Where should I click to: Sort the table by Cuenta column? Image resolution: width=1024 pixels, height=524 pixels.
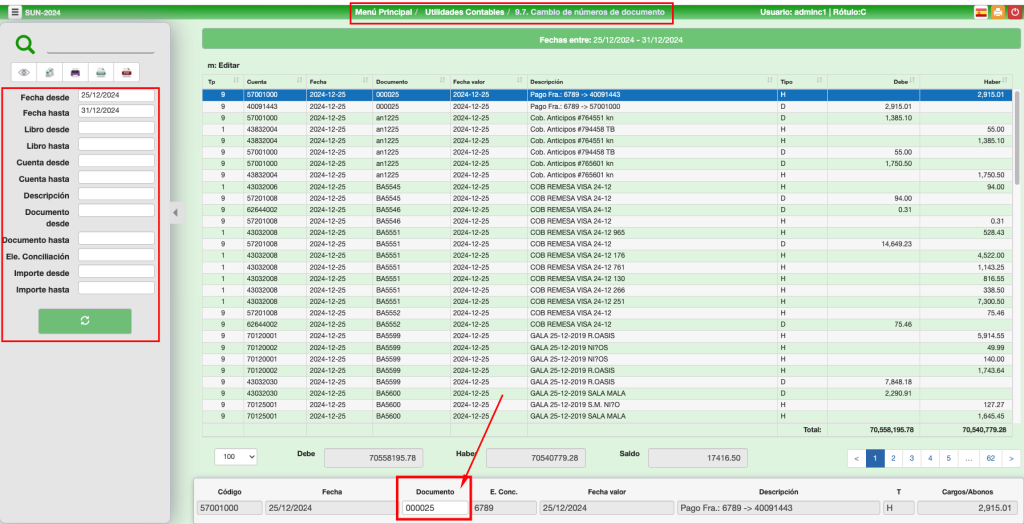point(274,82)
